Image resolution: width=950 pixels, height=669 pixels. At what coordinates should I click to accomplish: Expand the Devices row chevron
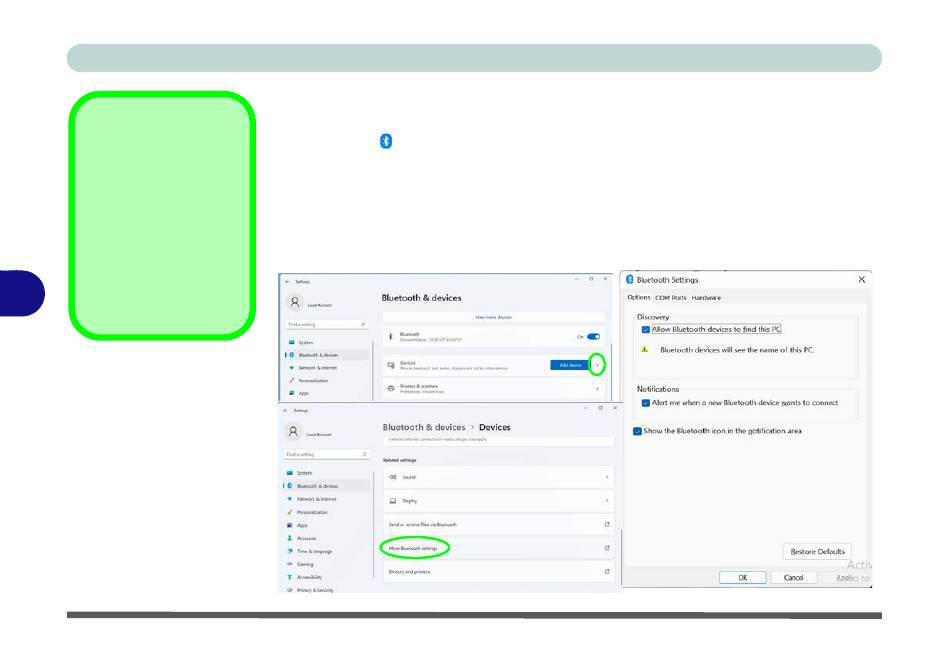(598, 365)
